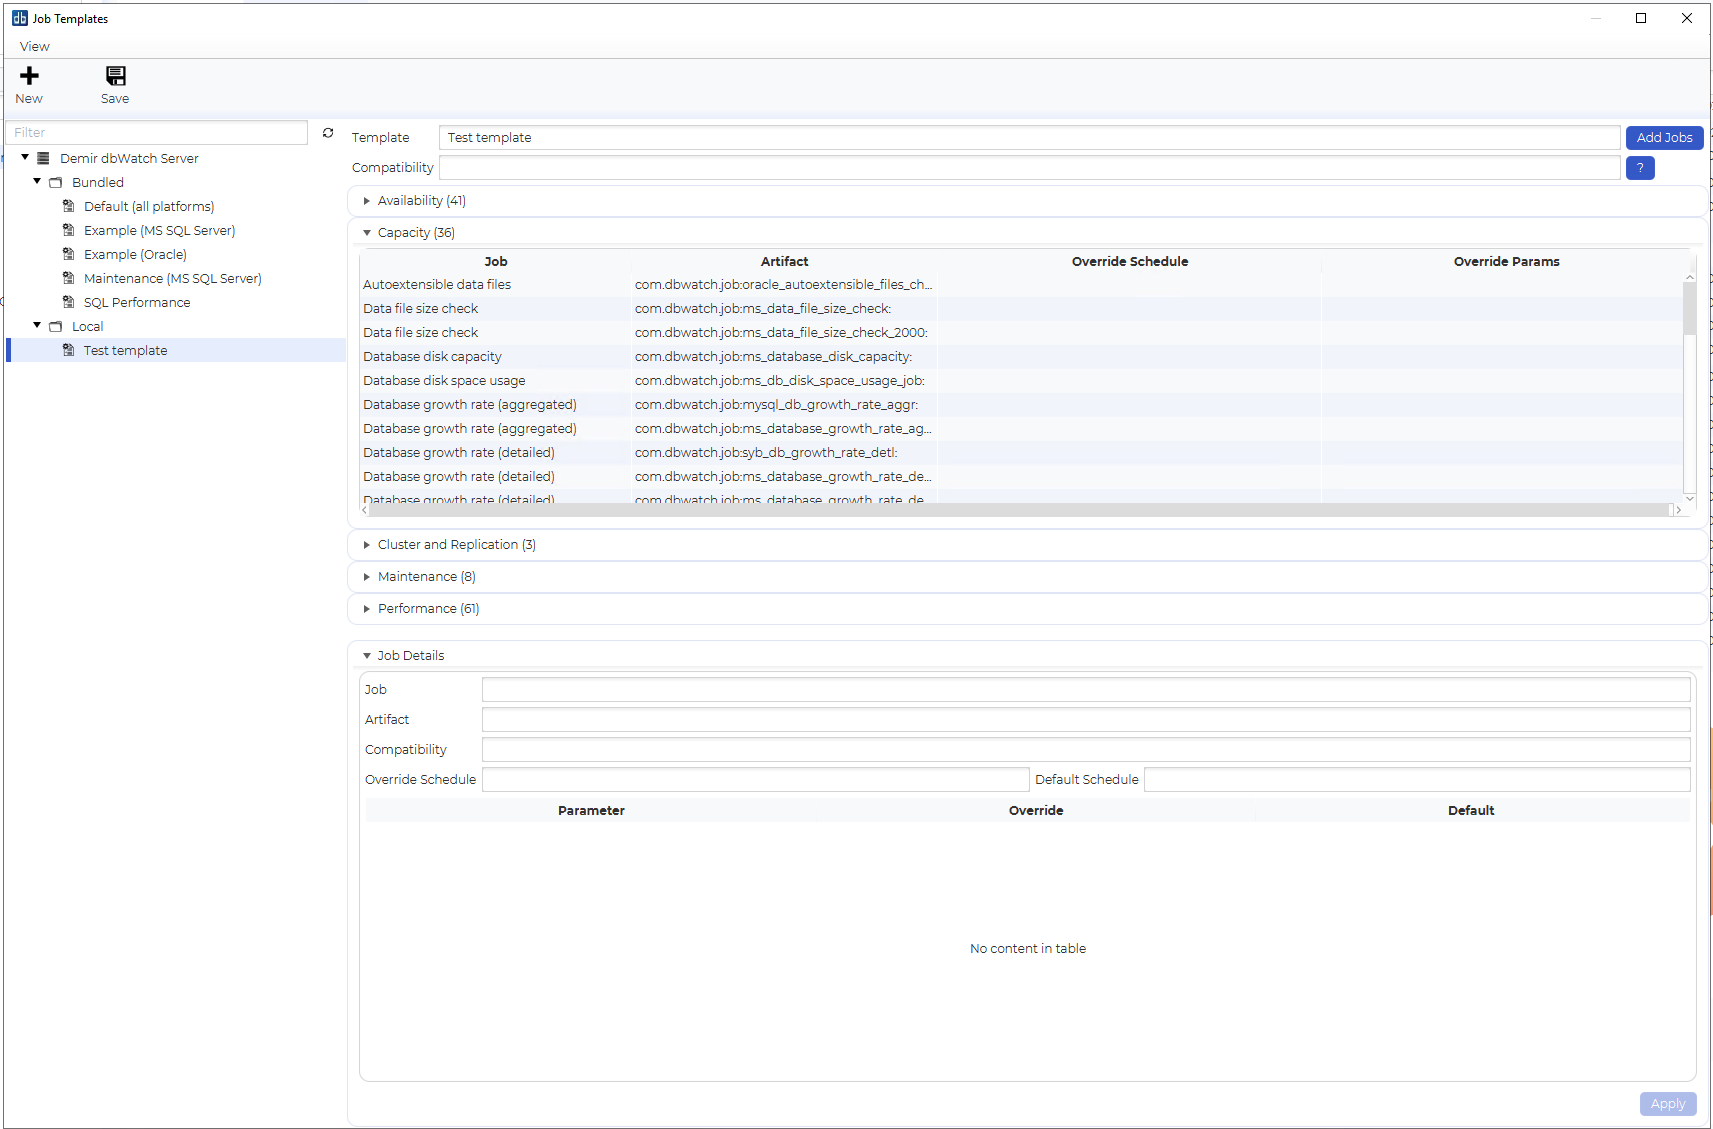Click the Apply button
Viewport: 1713px width, 1129px height.
pos(1668,1104)
